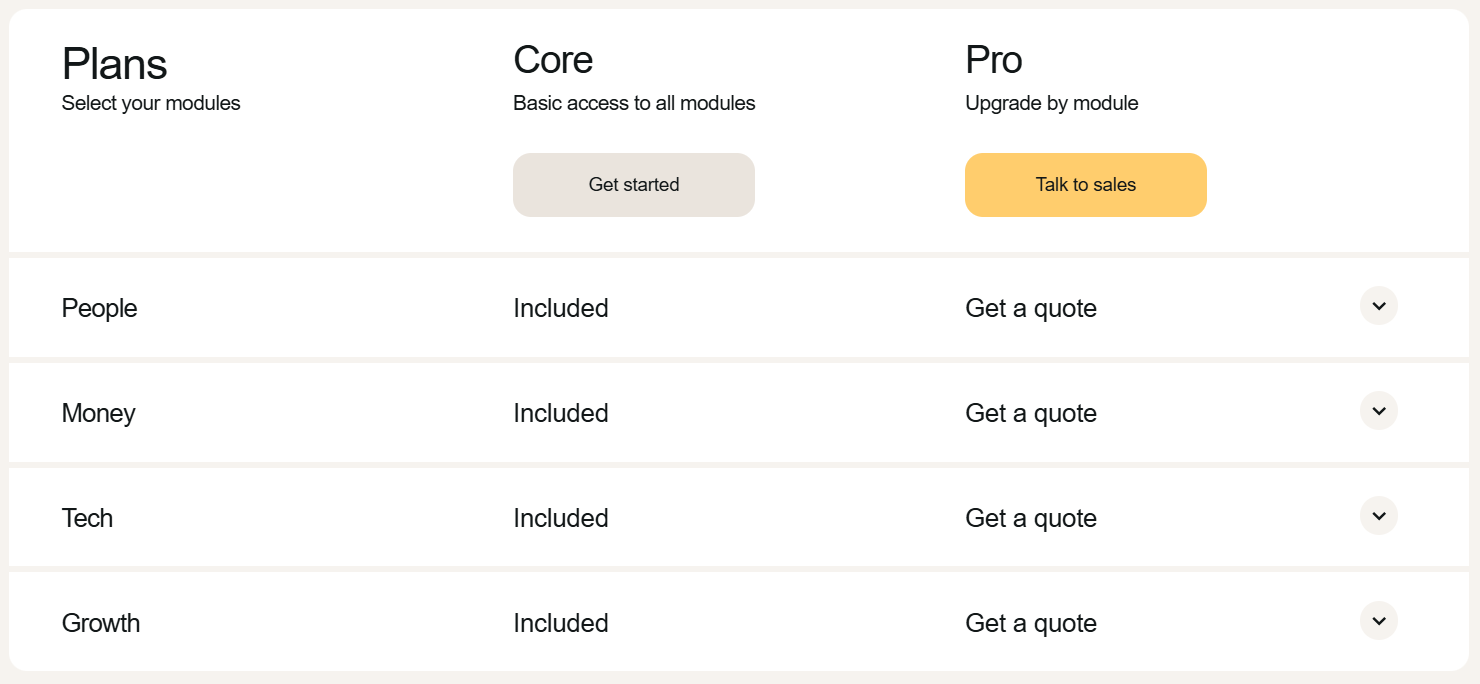Request Get a quote for Growth
Image resolution: width=1480 pixels, height=684 pixels.
tap(1030, 623)
